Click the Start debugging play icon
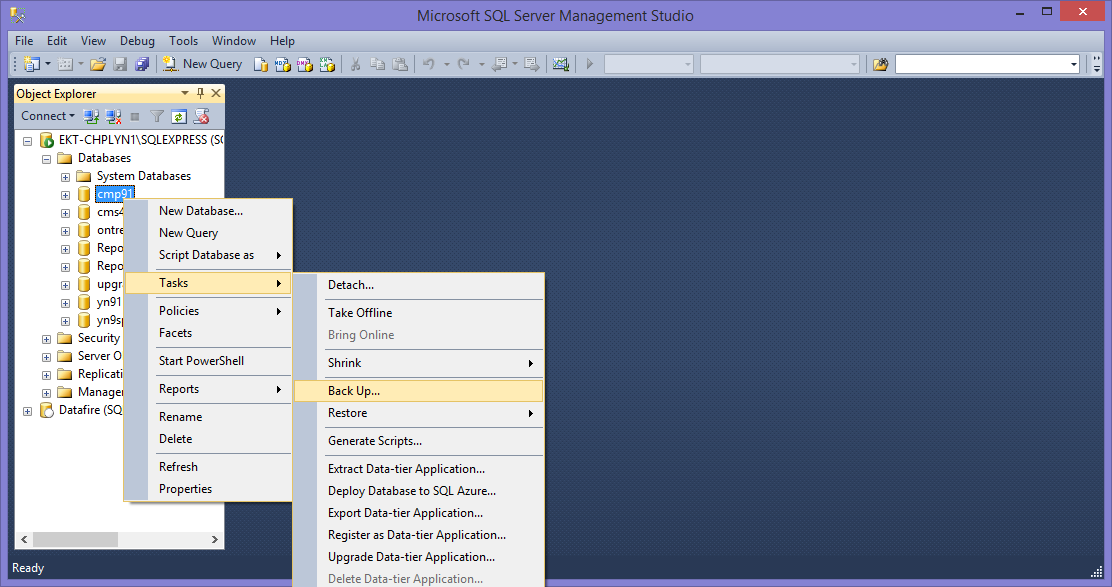1112x587 pixels. pos(589,65)
